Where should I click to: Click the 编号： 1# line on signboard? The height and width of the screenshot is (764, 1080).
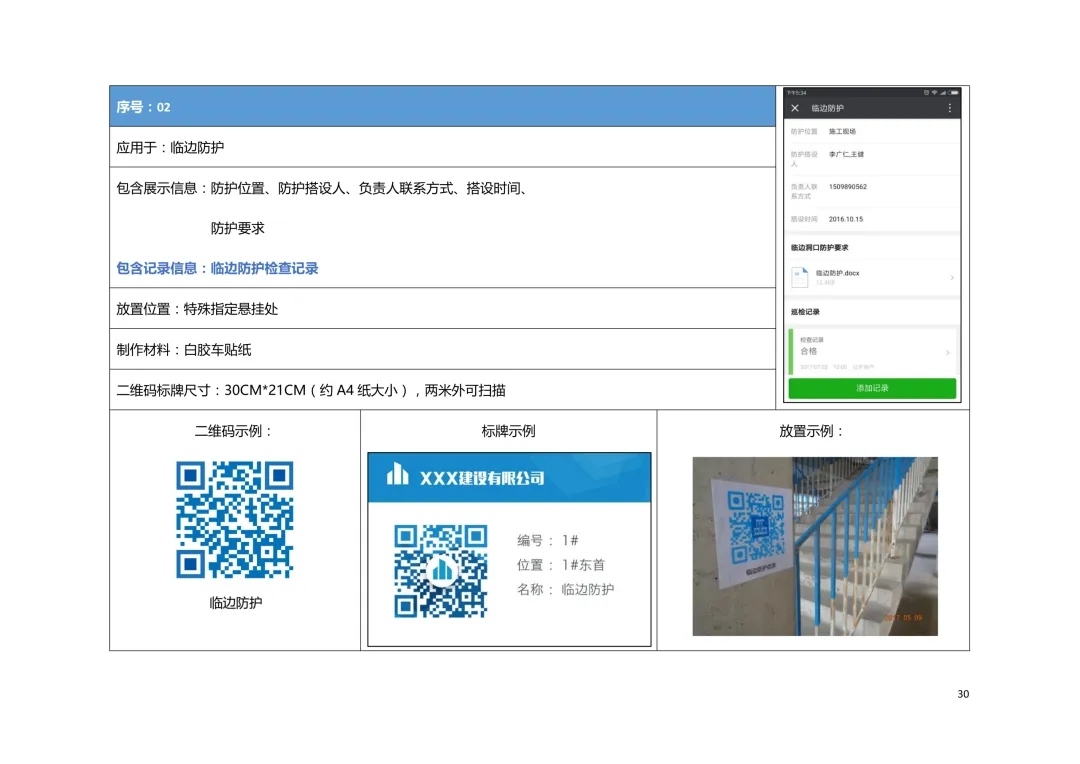pyautogui.click(x=548, y=540)
